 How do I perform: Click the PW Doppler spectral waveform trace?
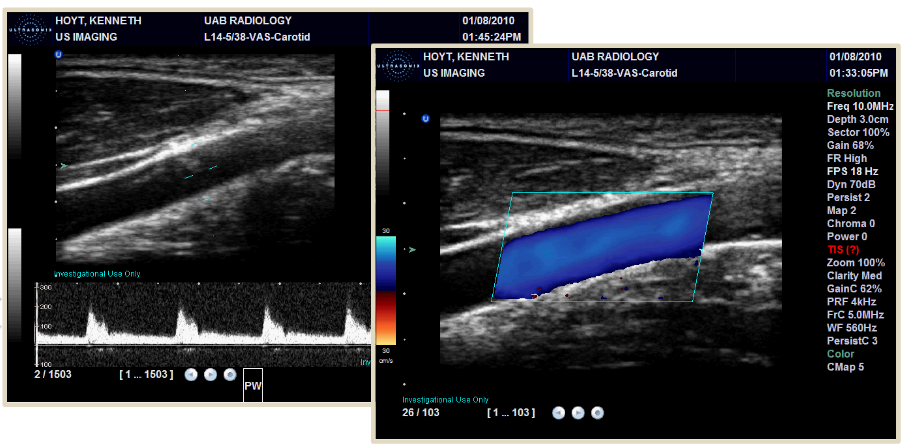(204, 327)
